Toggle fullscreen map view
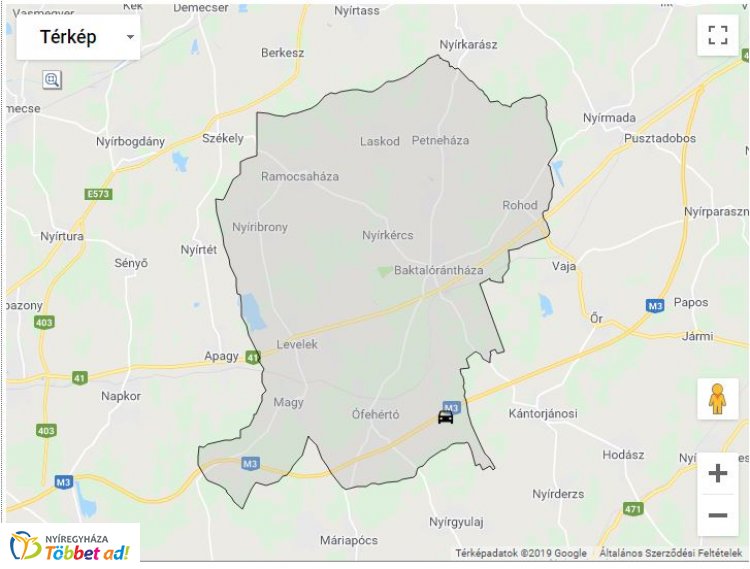750x569 pixels. coord(717,35)
